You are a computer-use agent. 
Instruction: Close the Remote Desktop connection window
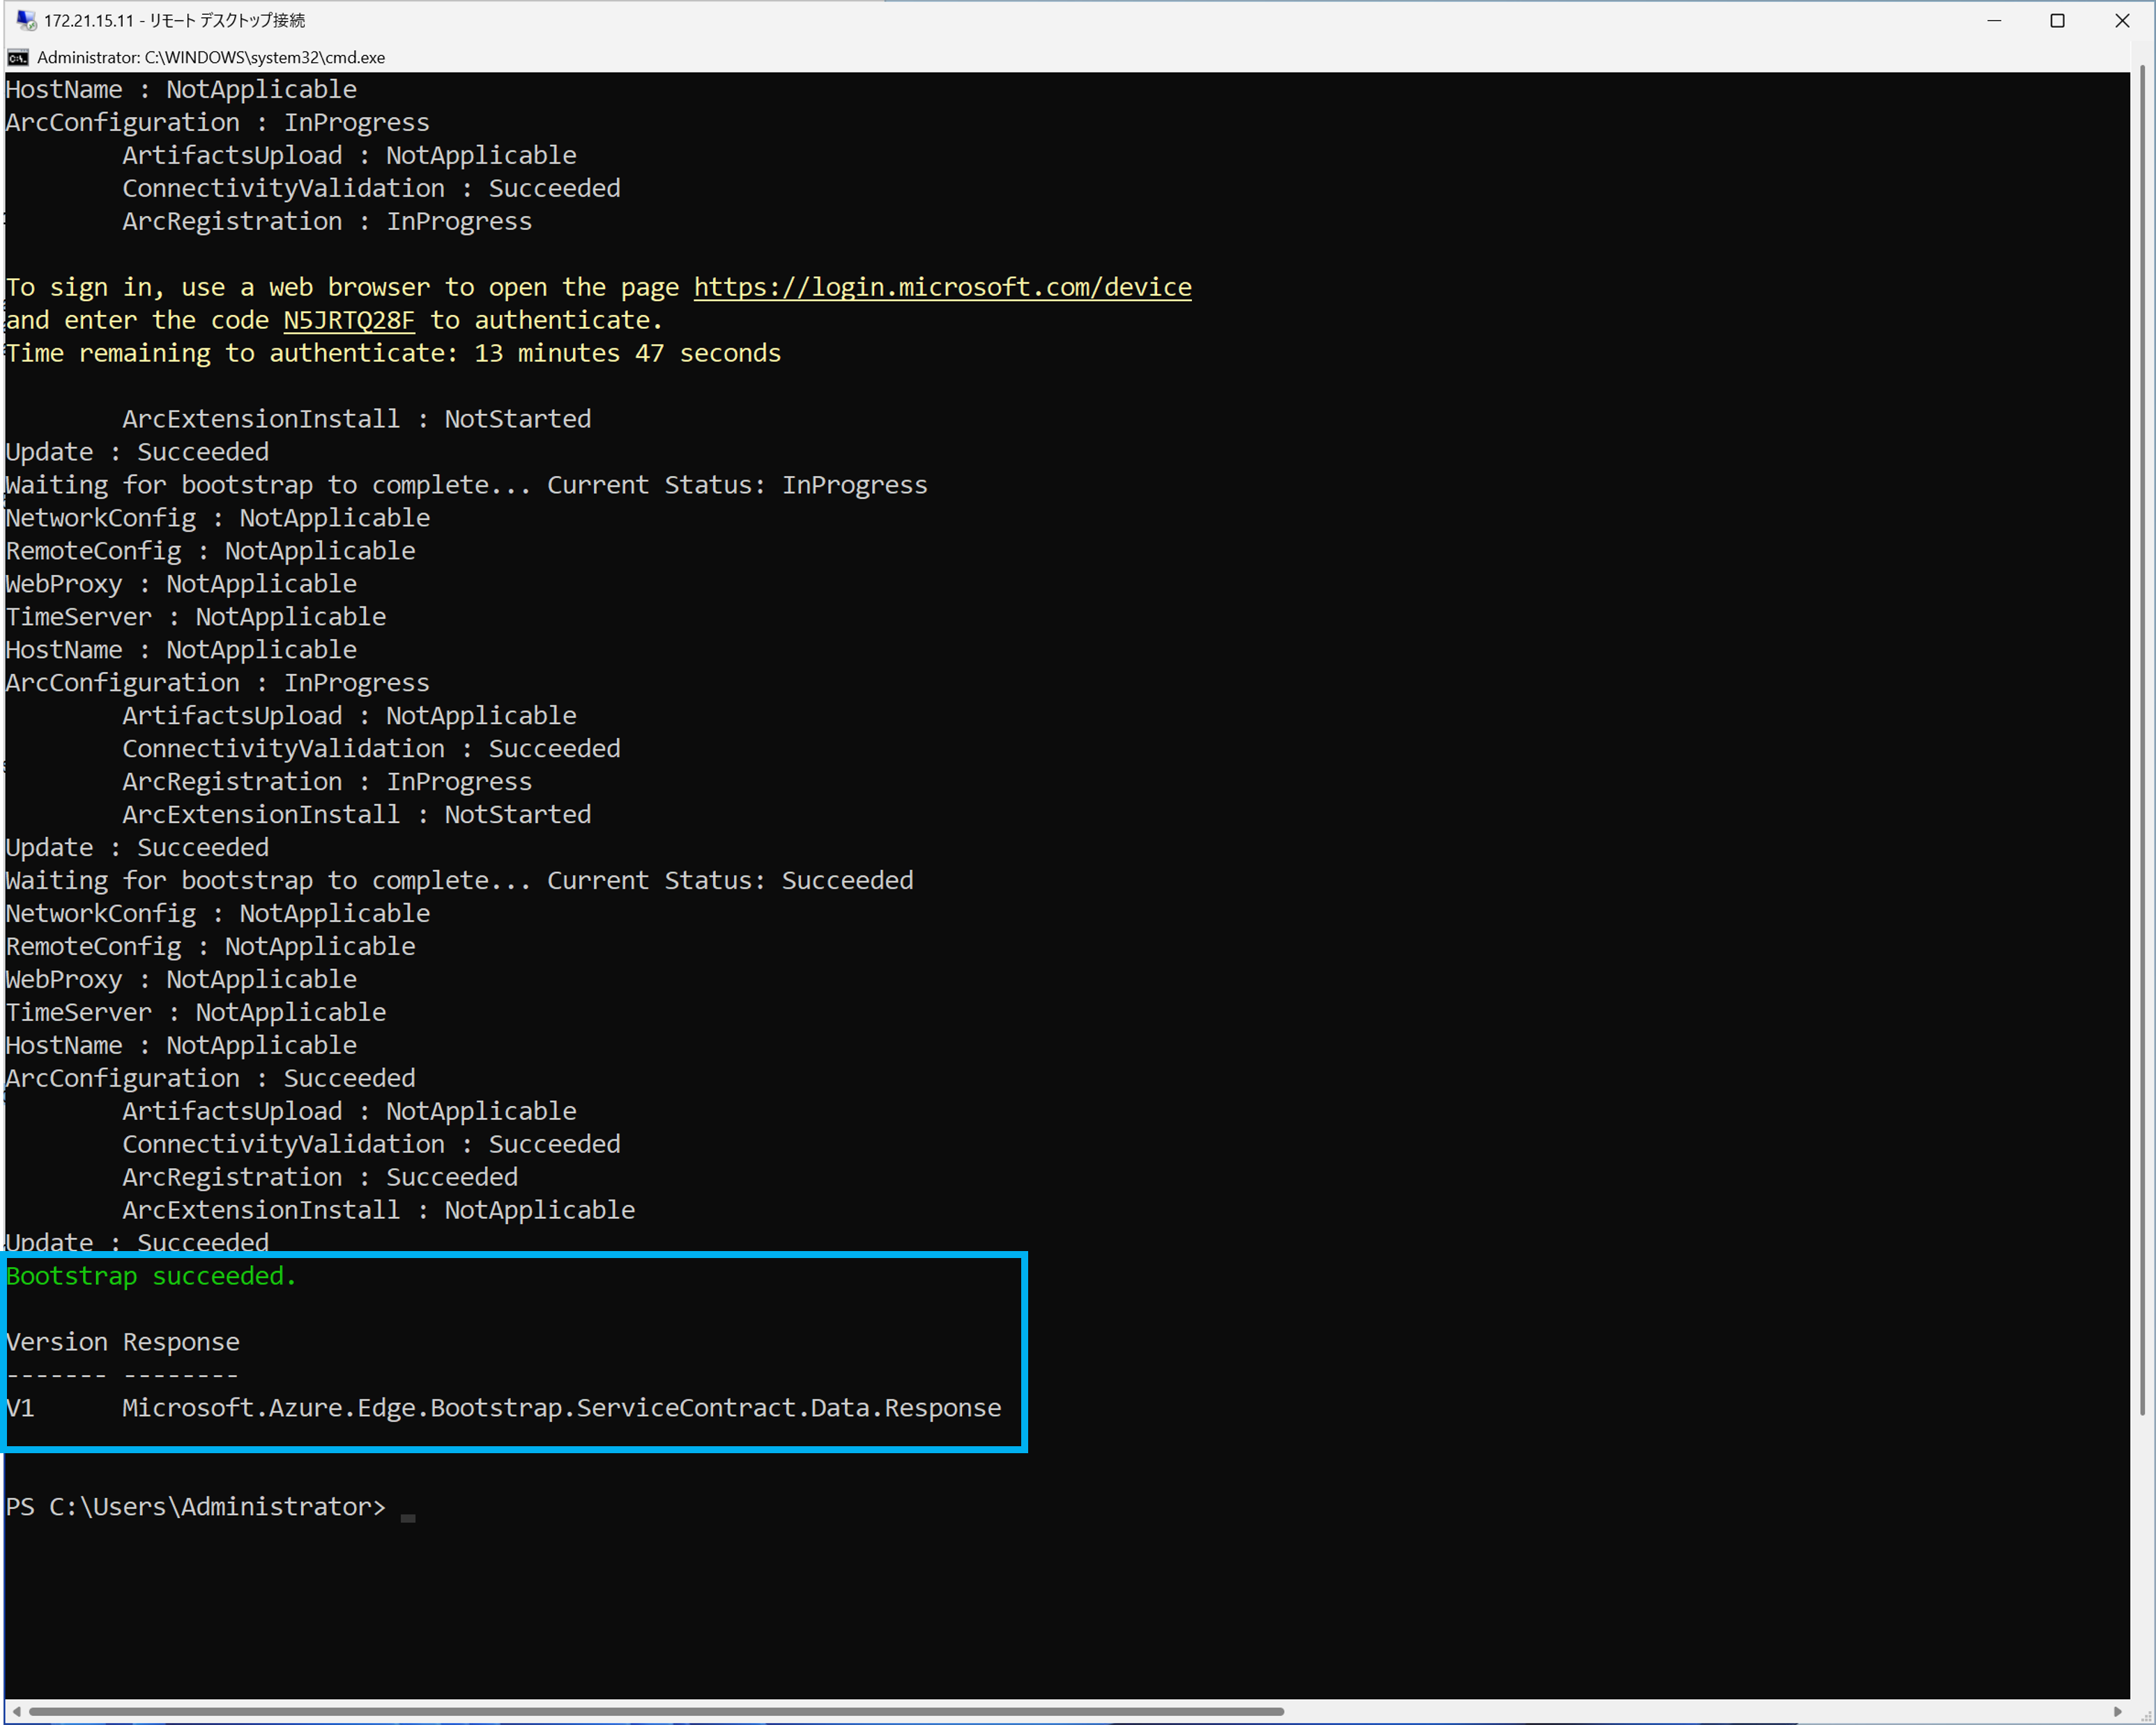coord(2122,20)
